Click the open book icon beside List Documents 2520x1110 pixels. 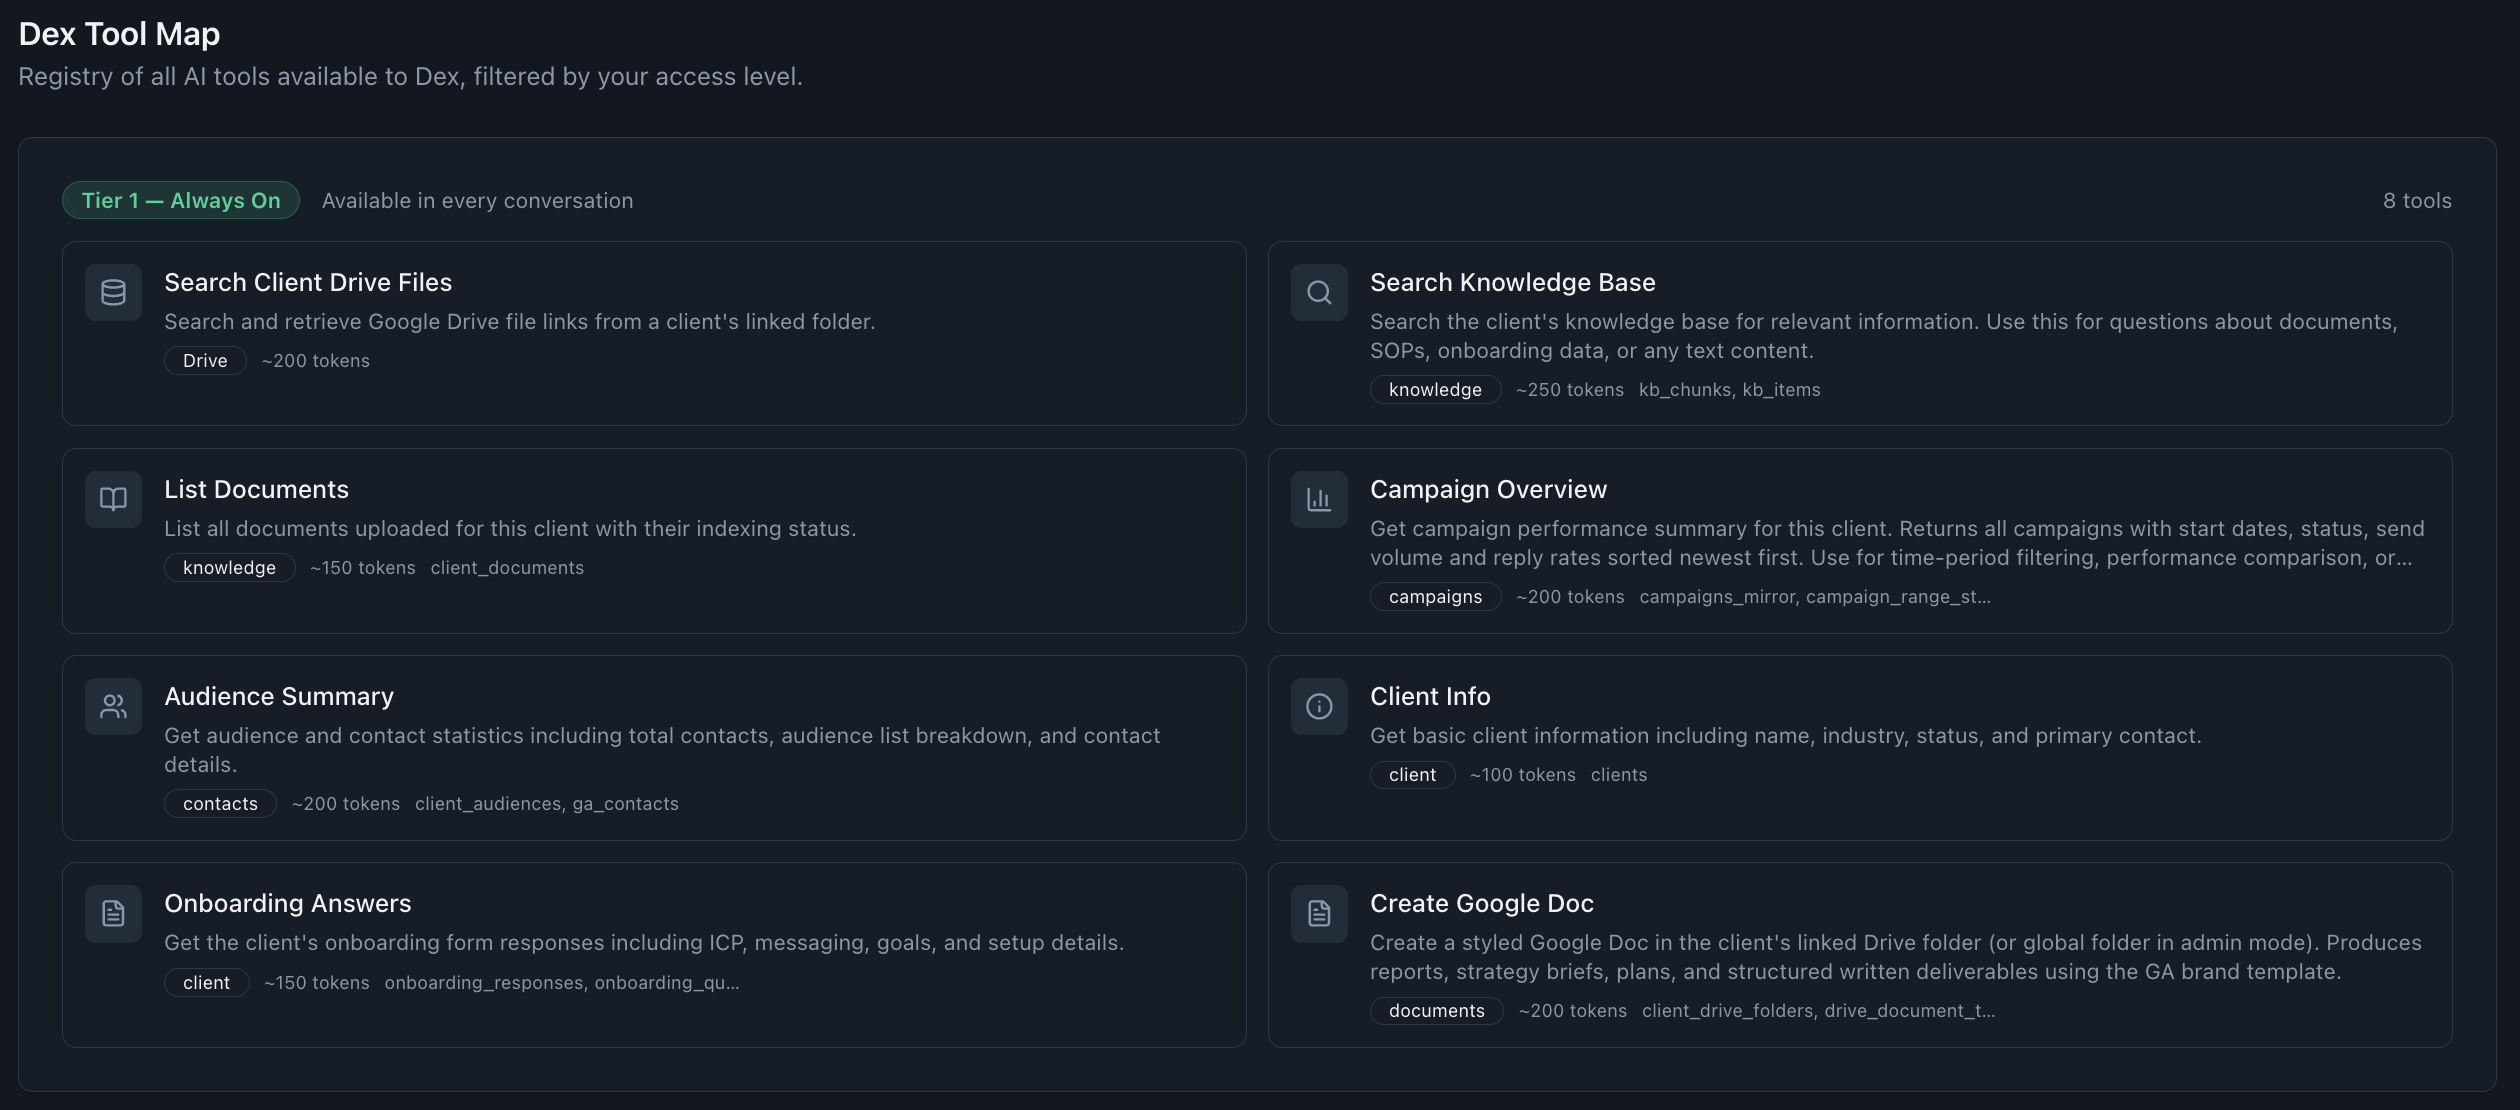[x=112, y=499]
